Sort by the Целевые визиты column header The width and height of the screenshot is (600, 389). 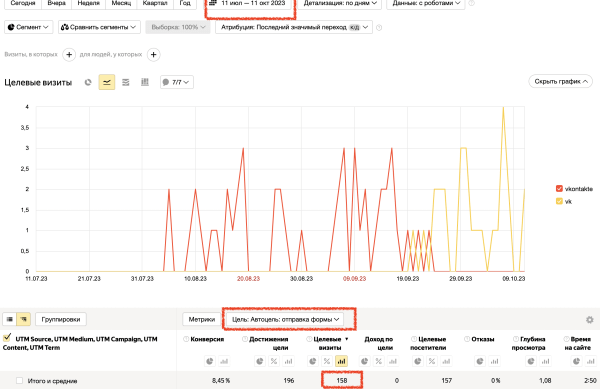[x=327, y=343]
